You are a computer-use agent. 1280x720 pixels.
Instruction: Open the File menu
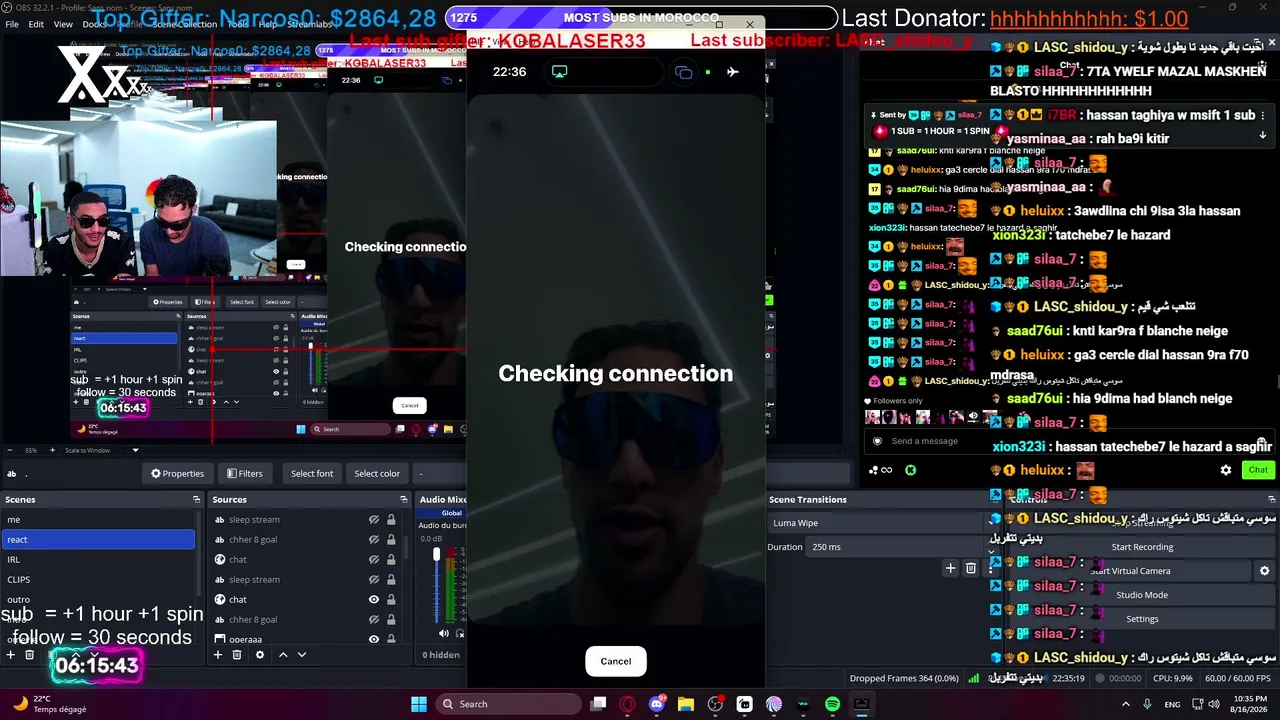click(12, 24)
